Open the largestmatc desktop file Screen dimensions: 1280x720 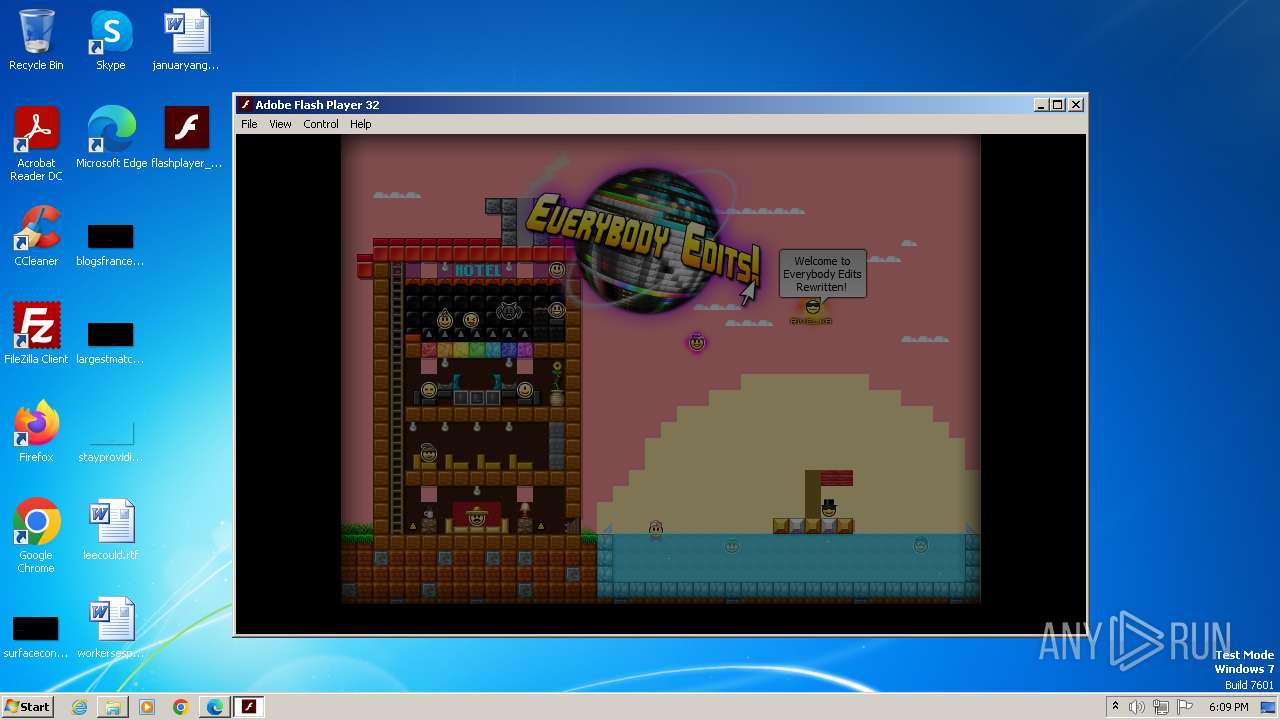click(110, 344)
